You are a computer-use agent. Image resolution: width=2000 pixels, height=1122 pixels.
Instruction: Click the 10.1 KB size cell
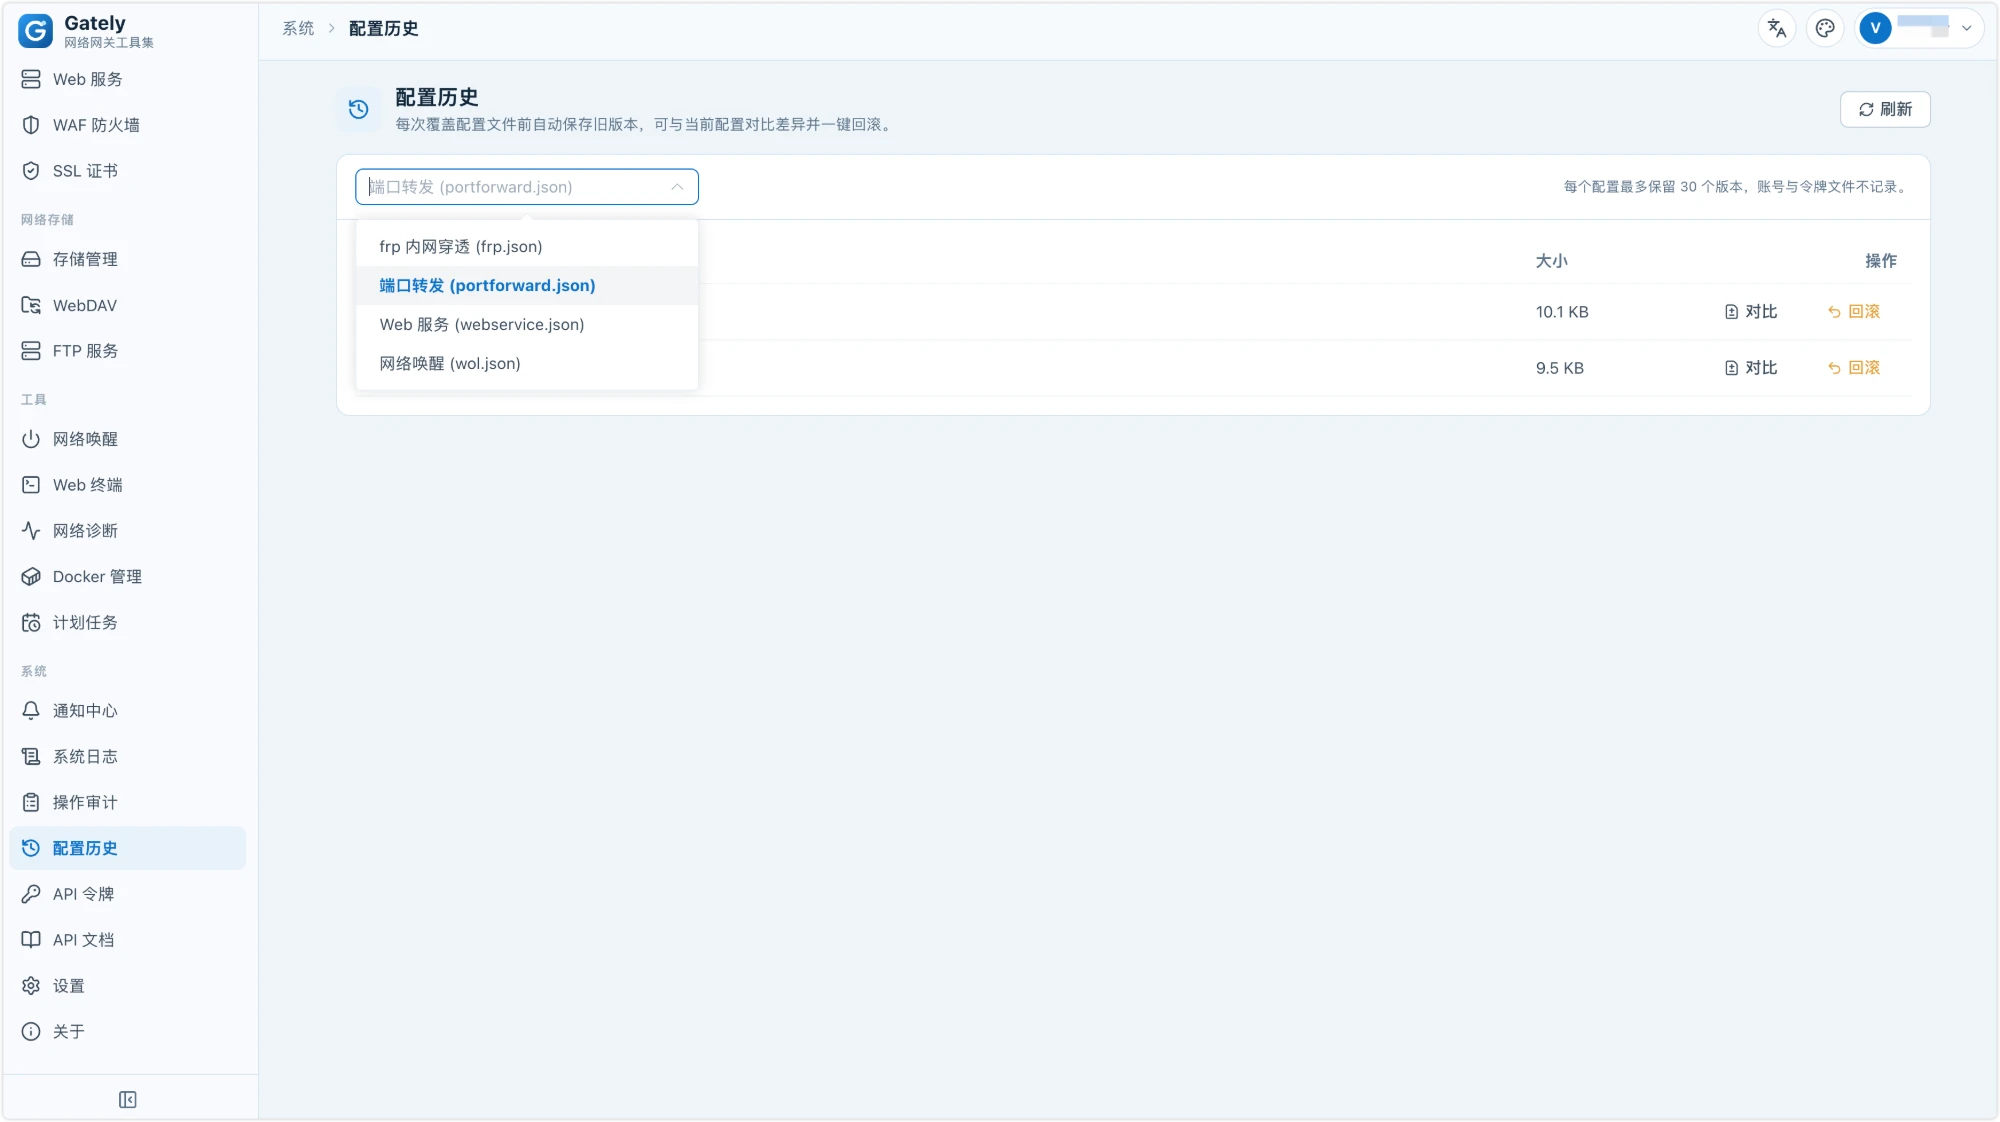coord(1562,312)
